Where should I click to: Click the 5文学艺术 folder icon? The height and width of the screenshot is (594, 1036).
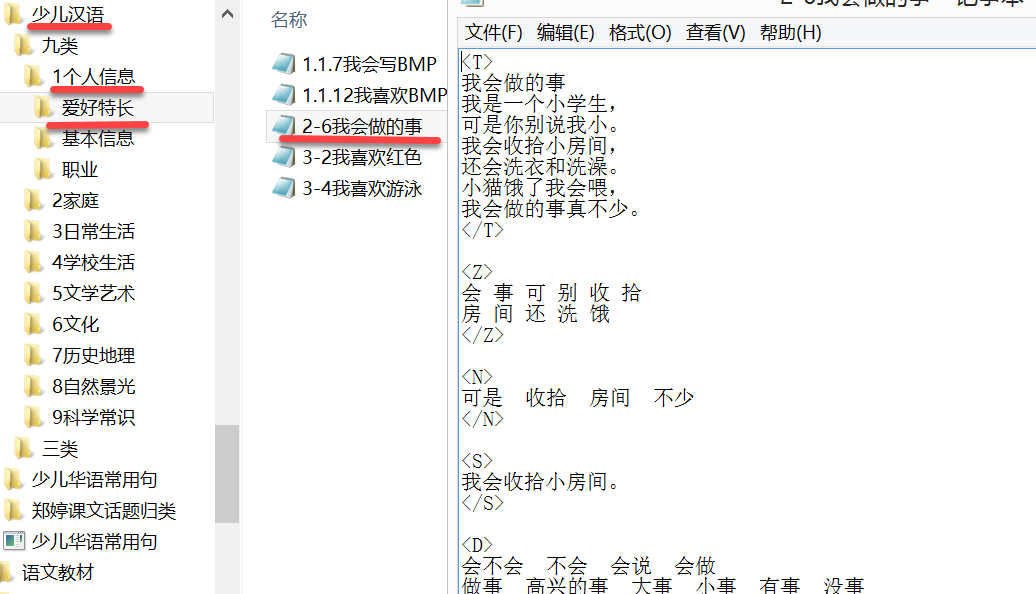point(34,293)
